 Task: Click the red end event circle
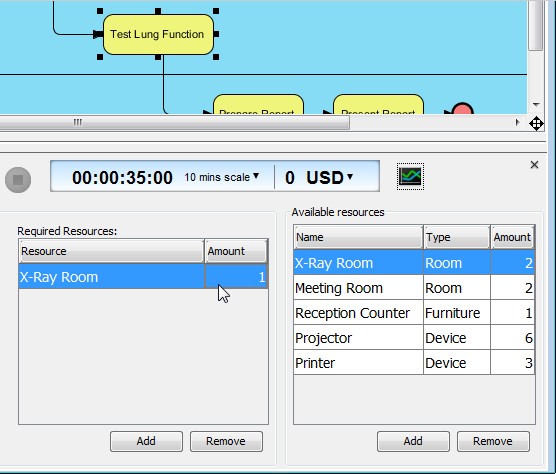(462, 108)
